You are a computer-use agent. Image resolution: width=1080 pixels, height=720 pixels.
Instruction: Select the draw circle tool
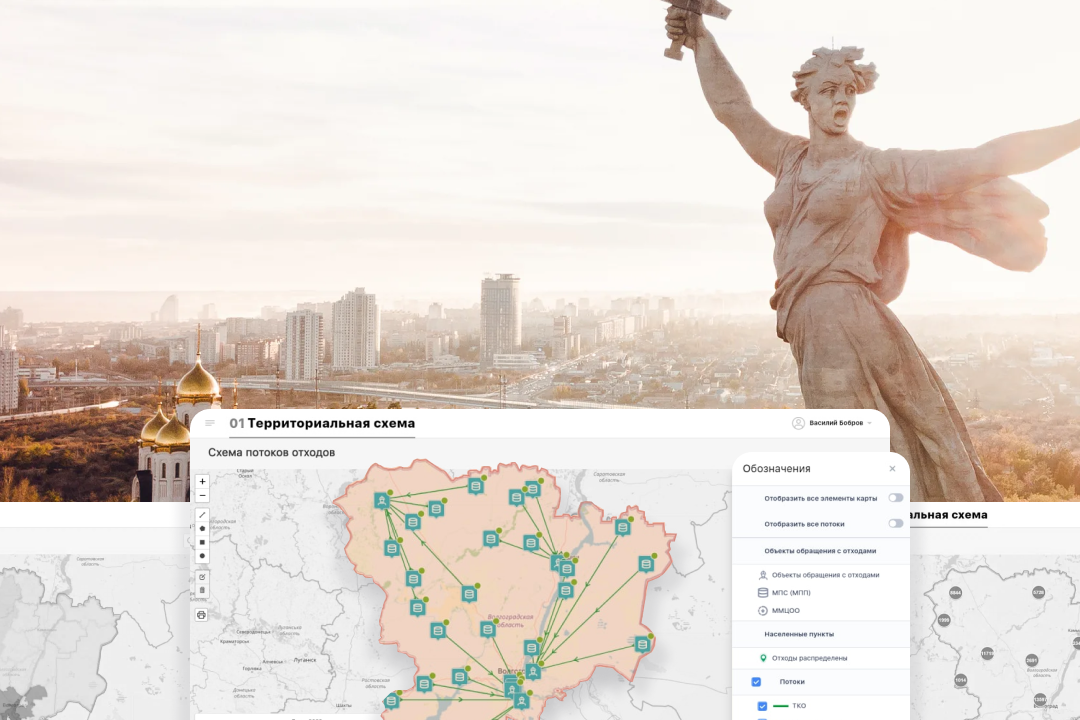point(202,556)
